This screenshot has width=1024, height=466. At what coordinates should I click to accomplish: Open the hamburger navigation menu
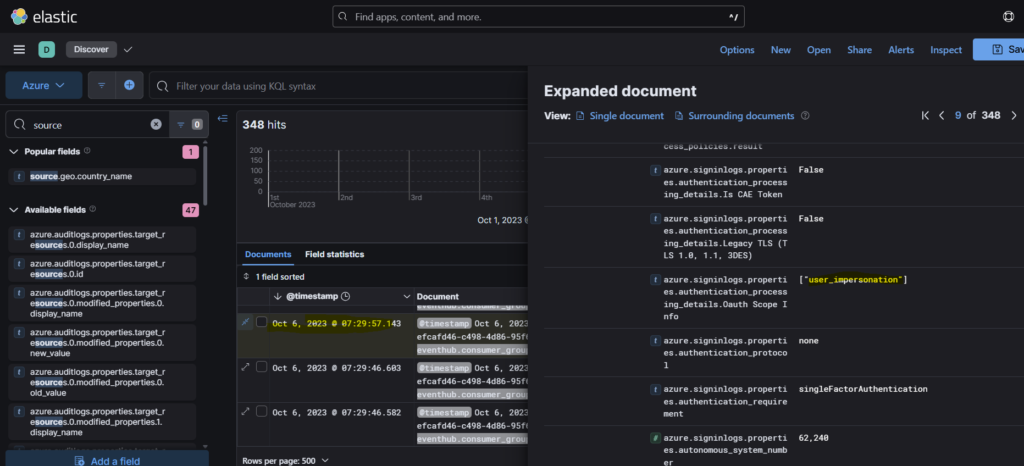pos(19,50)
